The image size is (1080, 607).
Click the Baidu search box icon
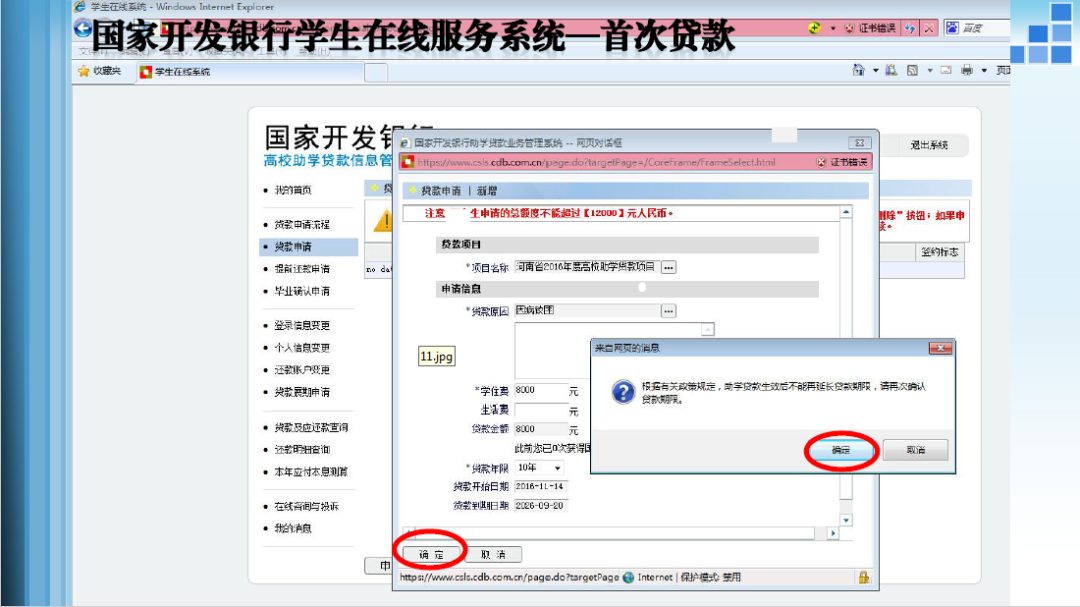953,28
